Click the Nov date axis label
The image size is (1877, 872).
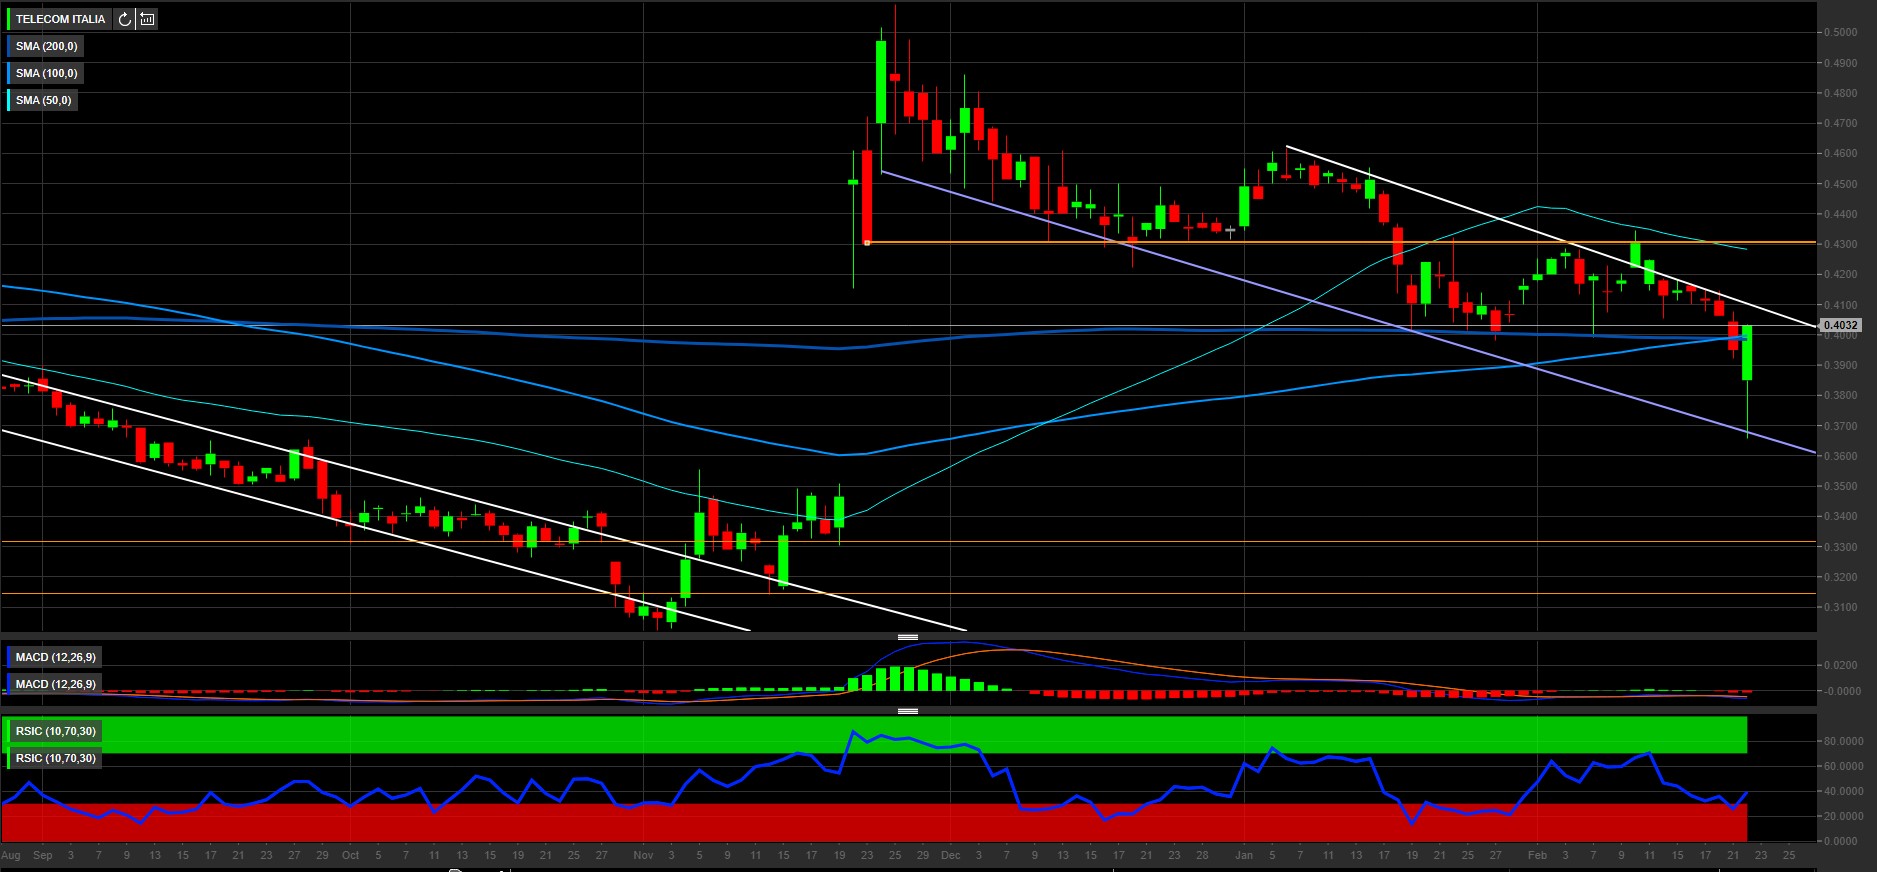643,855
